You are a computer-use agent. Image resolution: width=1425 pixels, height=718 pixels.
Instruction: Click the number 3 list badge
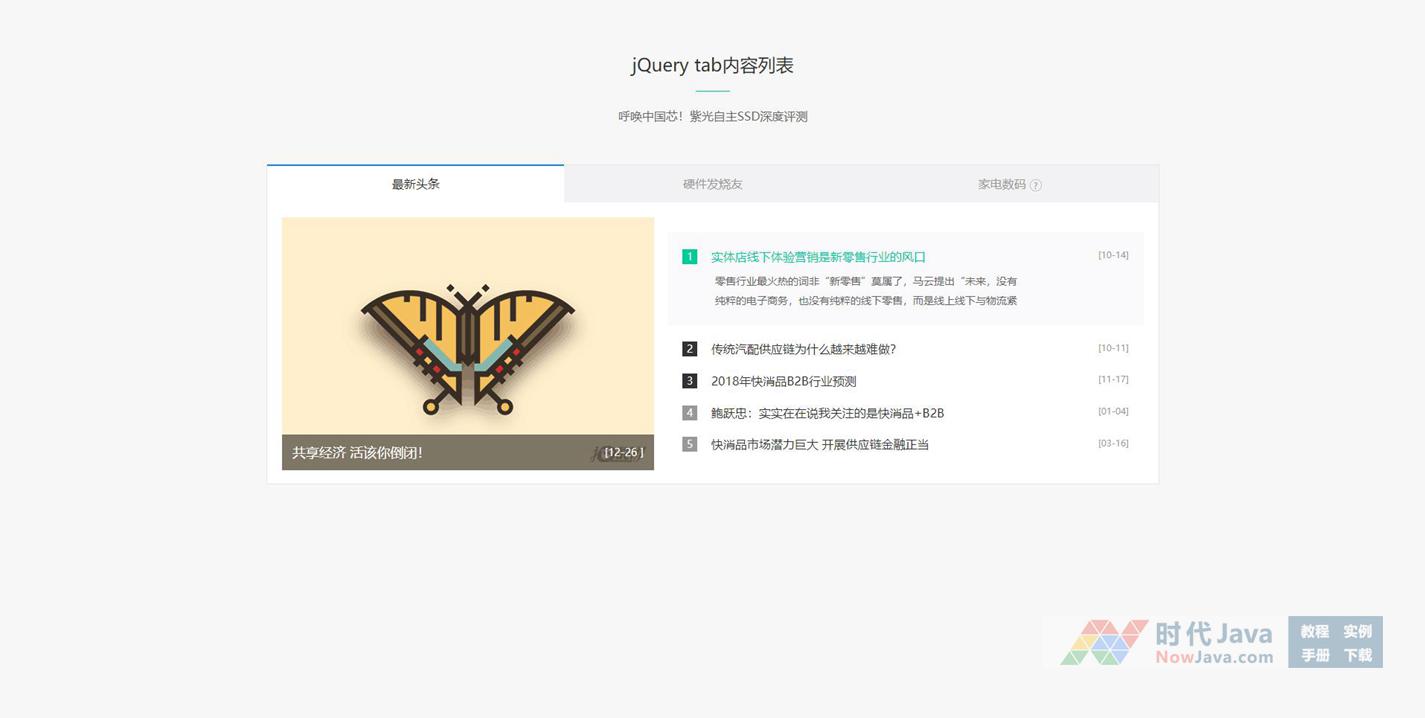click(x=689, y=381)
